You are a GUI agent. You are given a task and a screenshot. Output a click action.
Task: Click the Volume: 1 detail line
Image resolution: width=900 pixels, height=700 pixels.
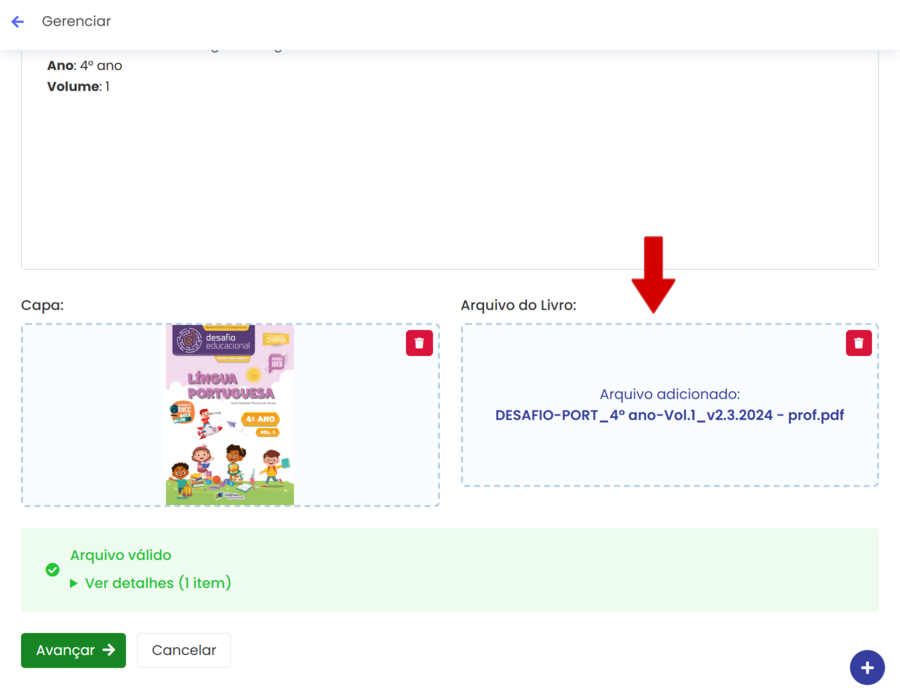click(x=78, y=87)
